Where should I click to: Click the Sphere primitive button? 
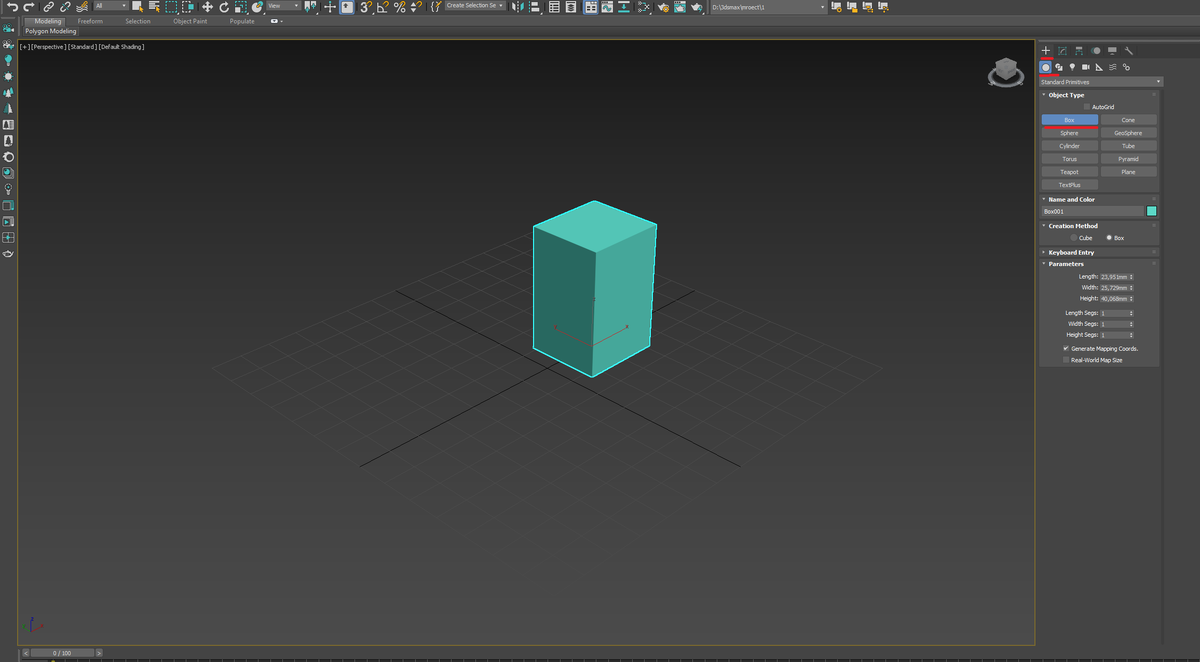pos(1069,133)
